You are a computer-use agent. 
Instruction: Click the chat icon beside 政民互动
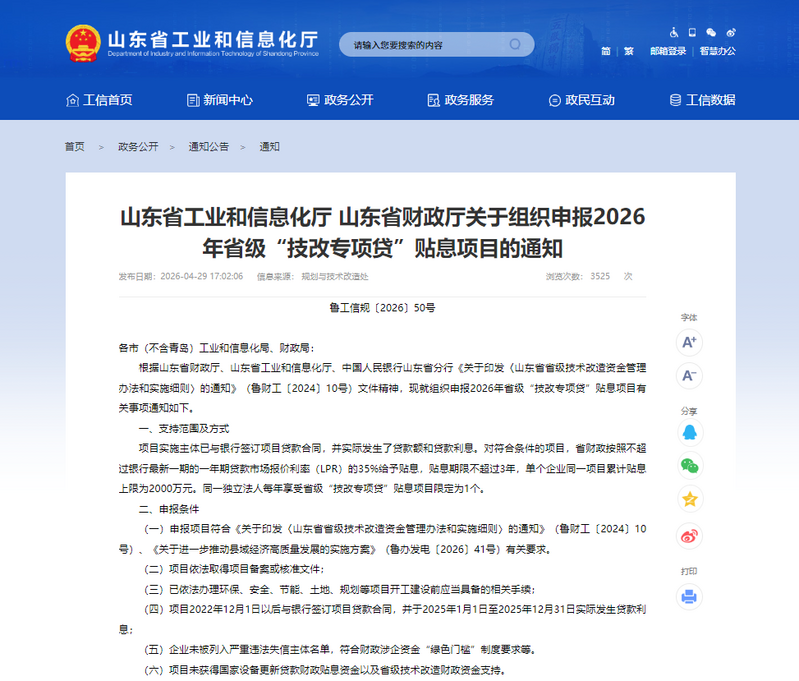click(554, 101)
